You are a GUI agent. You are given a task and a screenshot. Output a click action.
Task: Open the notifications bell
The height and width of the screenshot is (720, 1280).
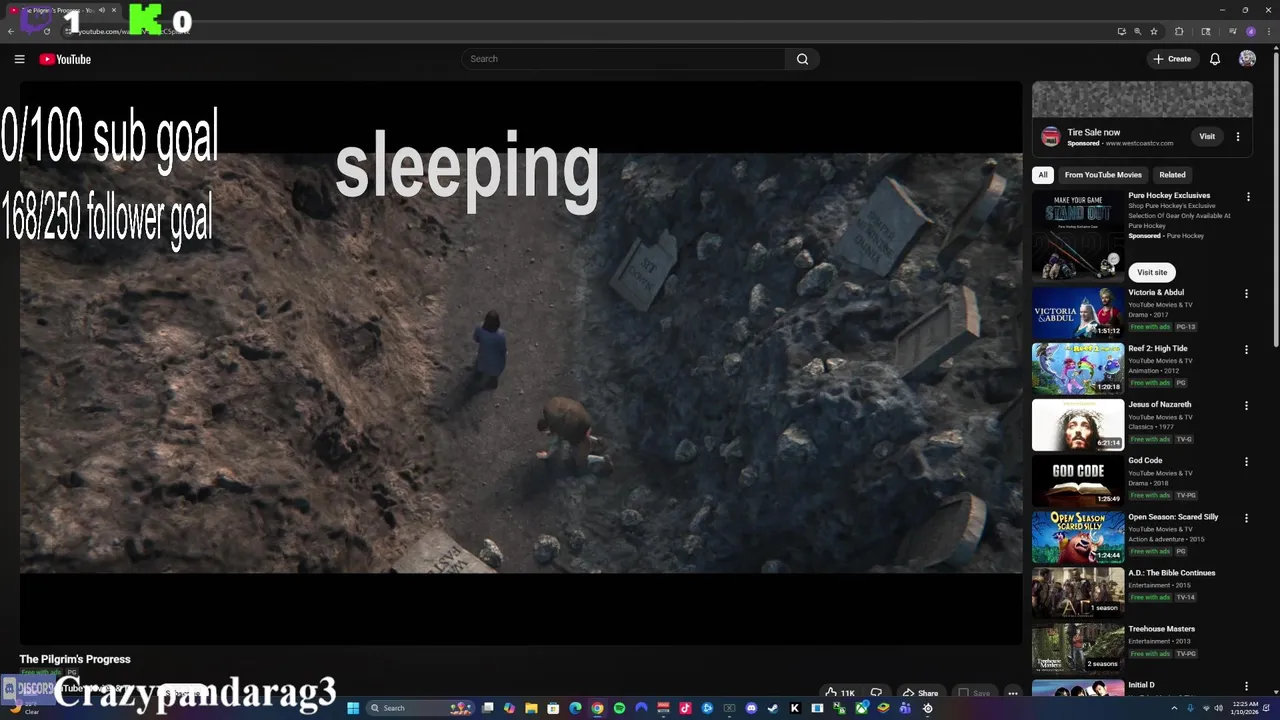1215,59
